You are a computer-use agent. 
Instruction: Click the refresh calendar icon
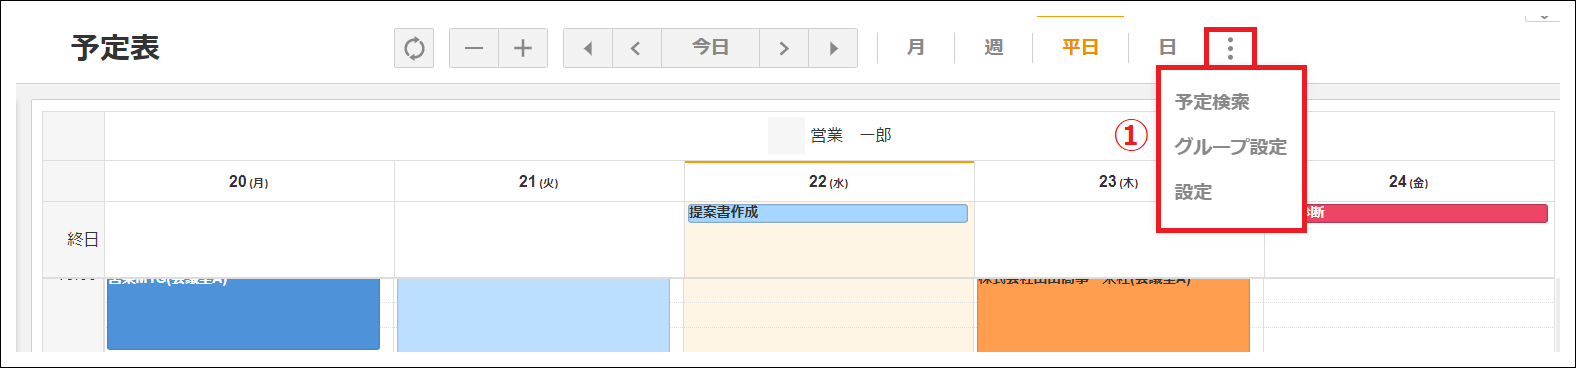414,48
